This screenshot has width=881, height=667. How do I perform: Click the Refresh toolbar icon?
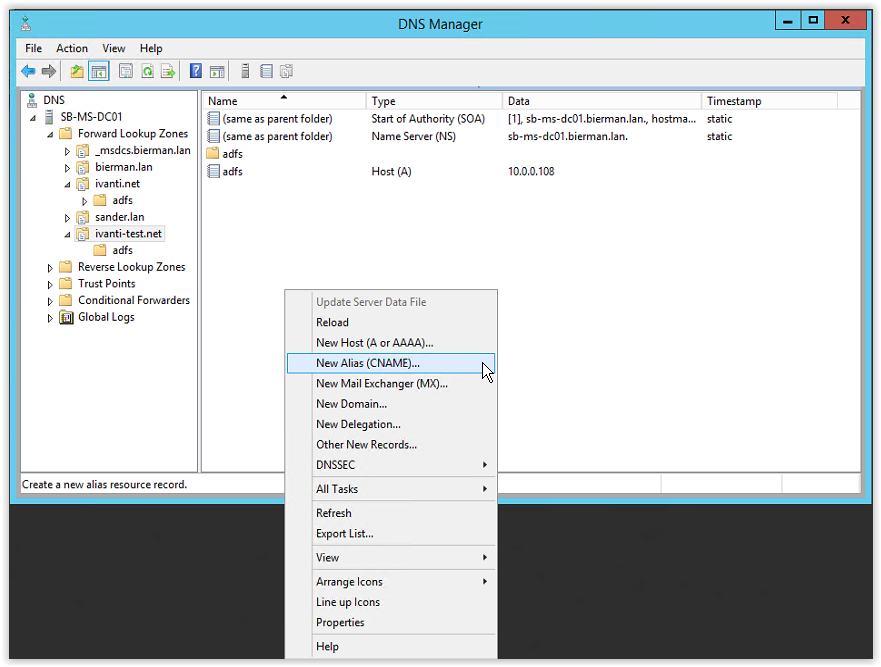[147, 71]
